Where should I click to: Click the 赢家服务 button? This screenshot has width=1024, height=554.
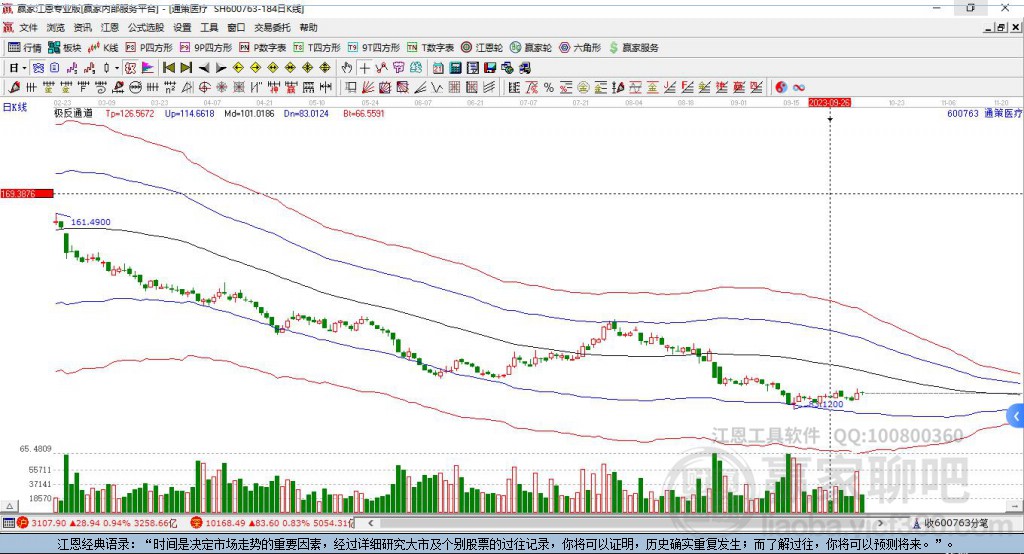click(x=634, y=48)
